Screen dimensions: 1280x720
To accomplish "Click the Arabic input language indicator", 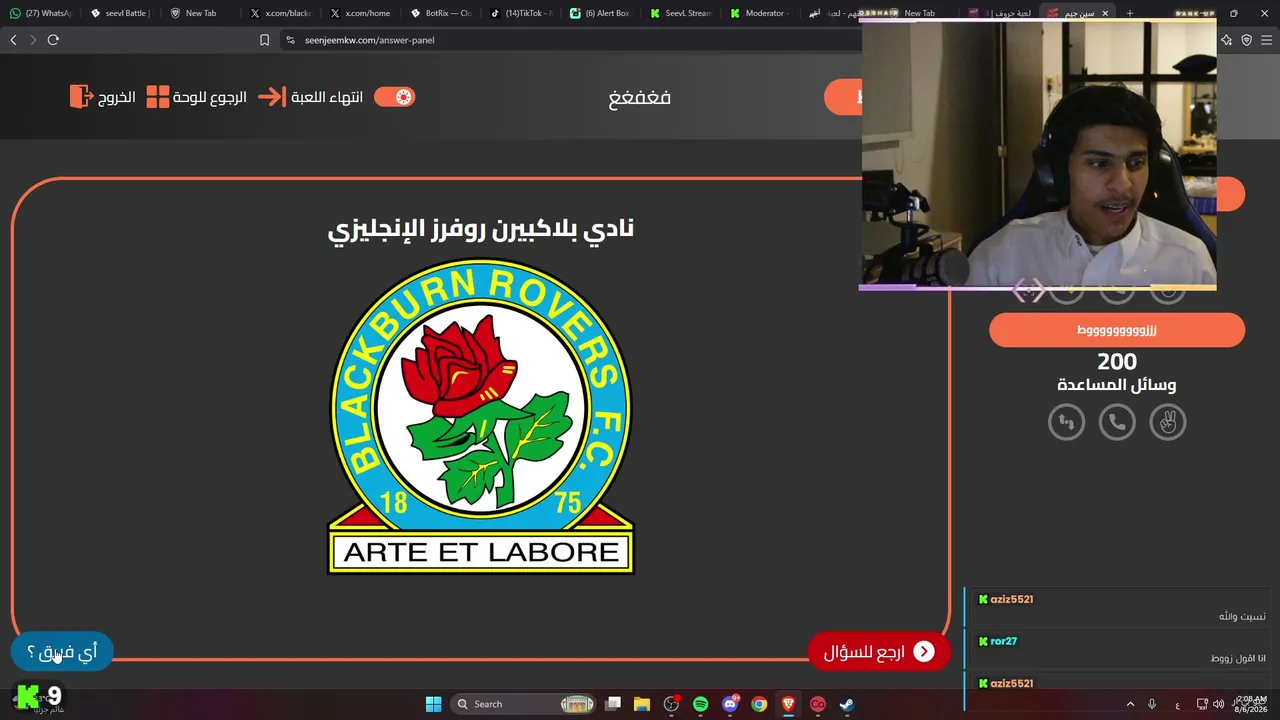I will pyautogui.click(x=1177, y=704).
